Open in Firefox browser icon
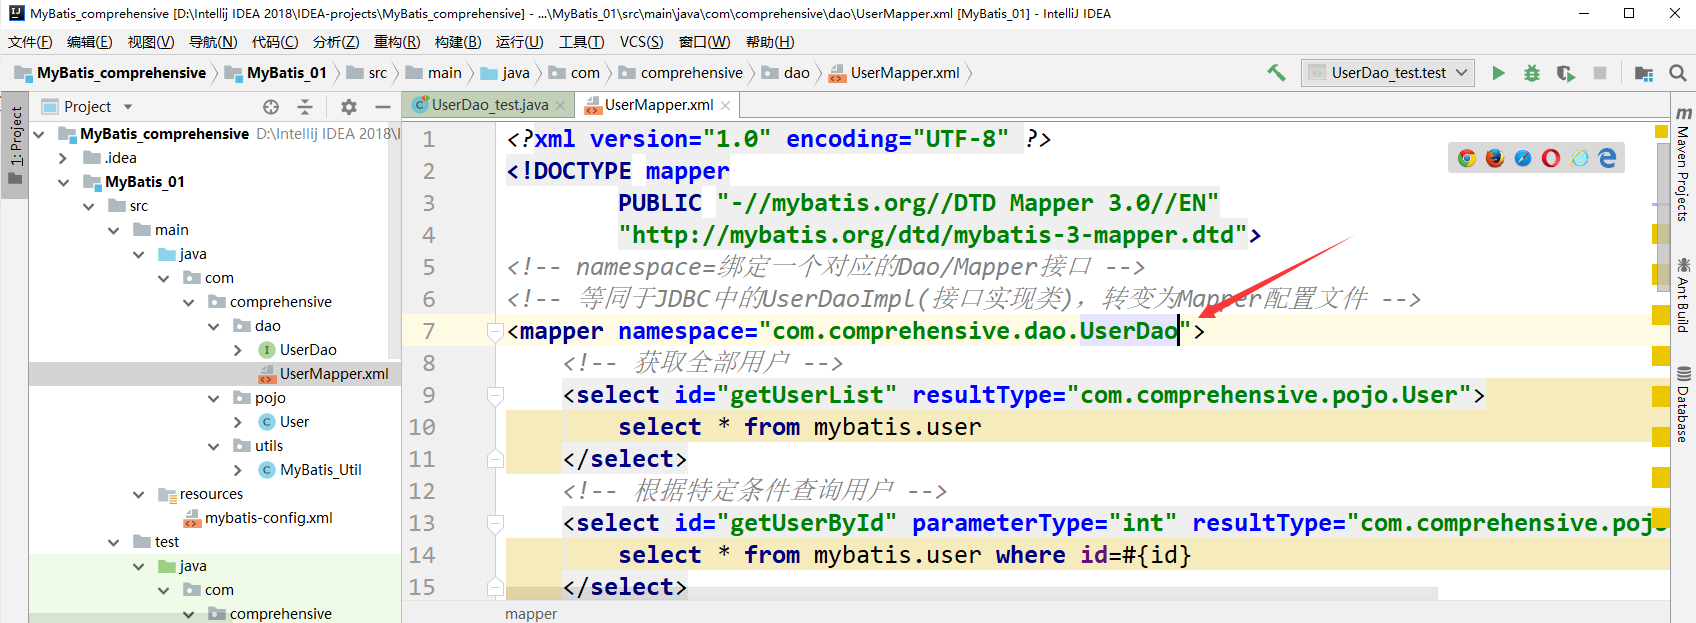 point(1495,158)
